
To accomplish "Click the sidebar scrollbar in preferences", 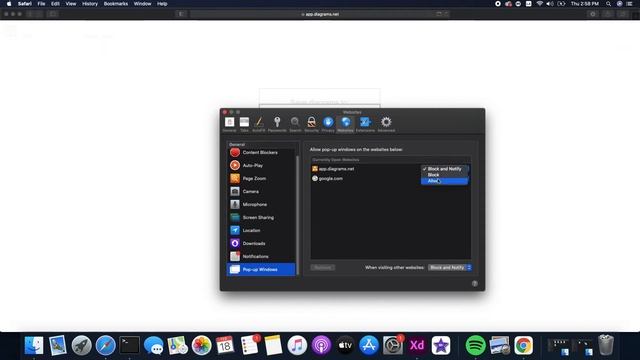I will tap(298, 216).
